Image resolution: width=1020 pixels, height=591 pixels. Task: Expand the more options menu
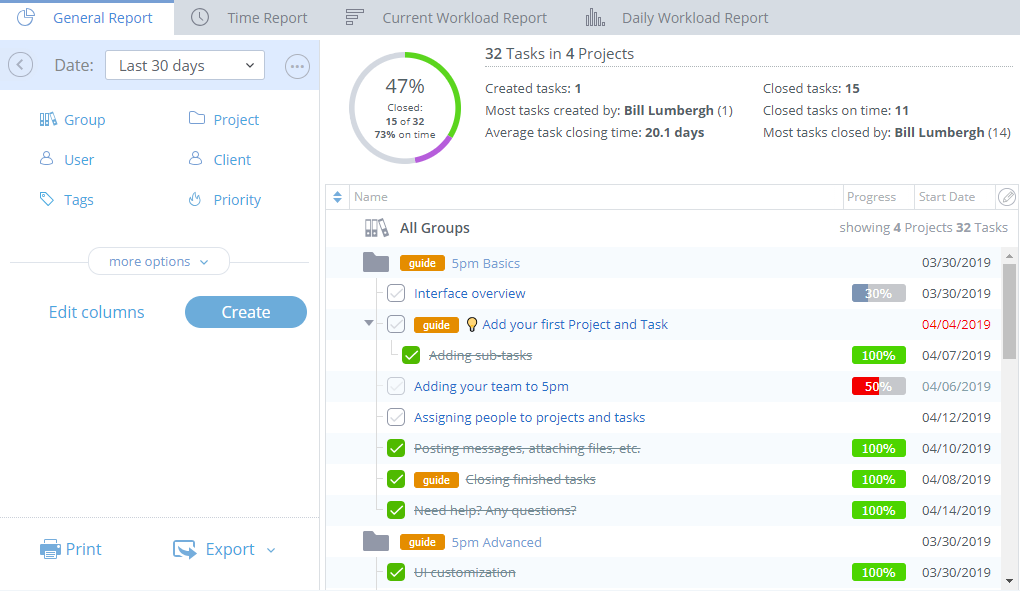[158, 261]
